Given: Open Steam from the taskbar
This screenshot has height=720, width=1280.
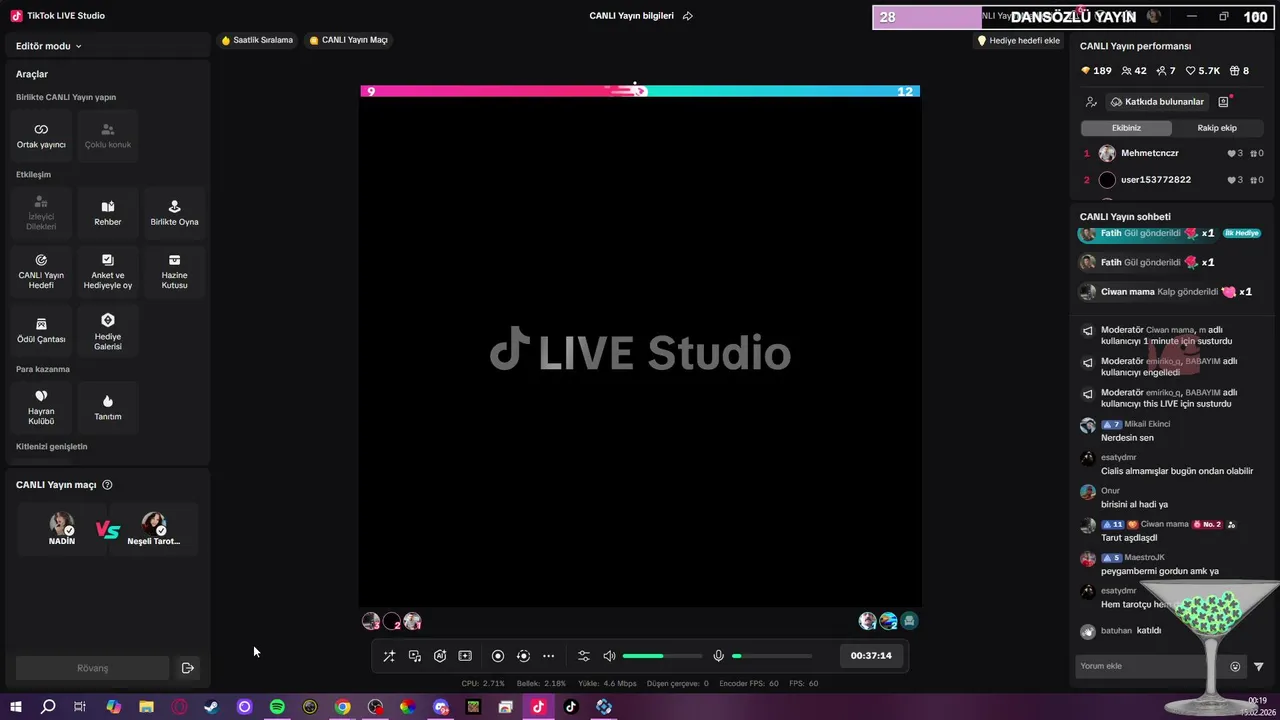Looking at the screenshot, I should pos(211,707).
